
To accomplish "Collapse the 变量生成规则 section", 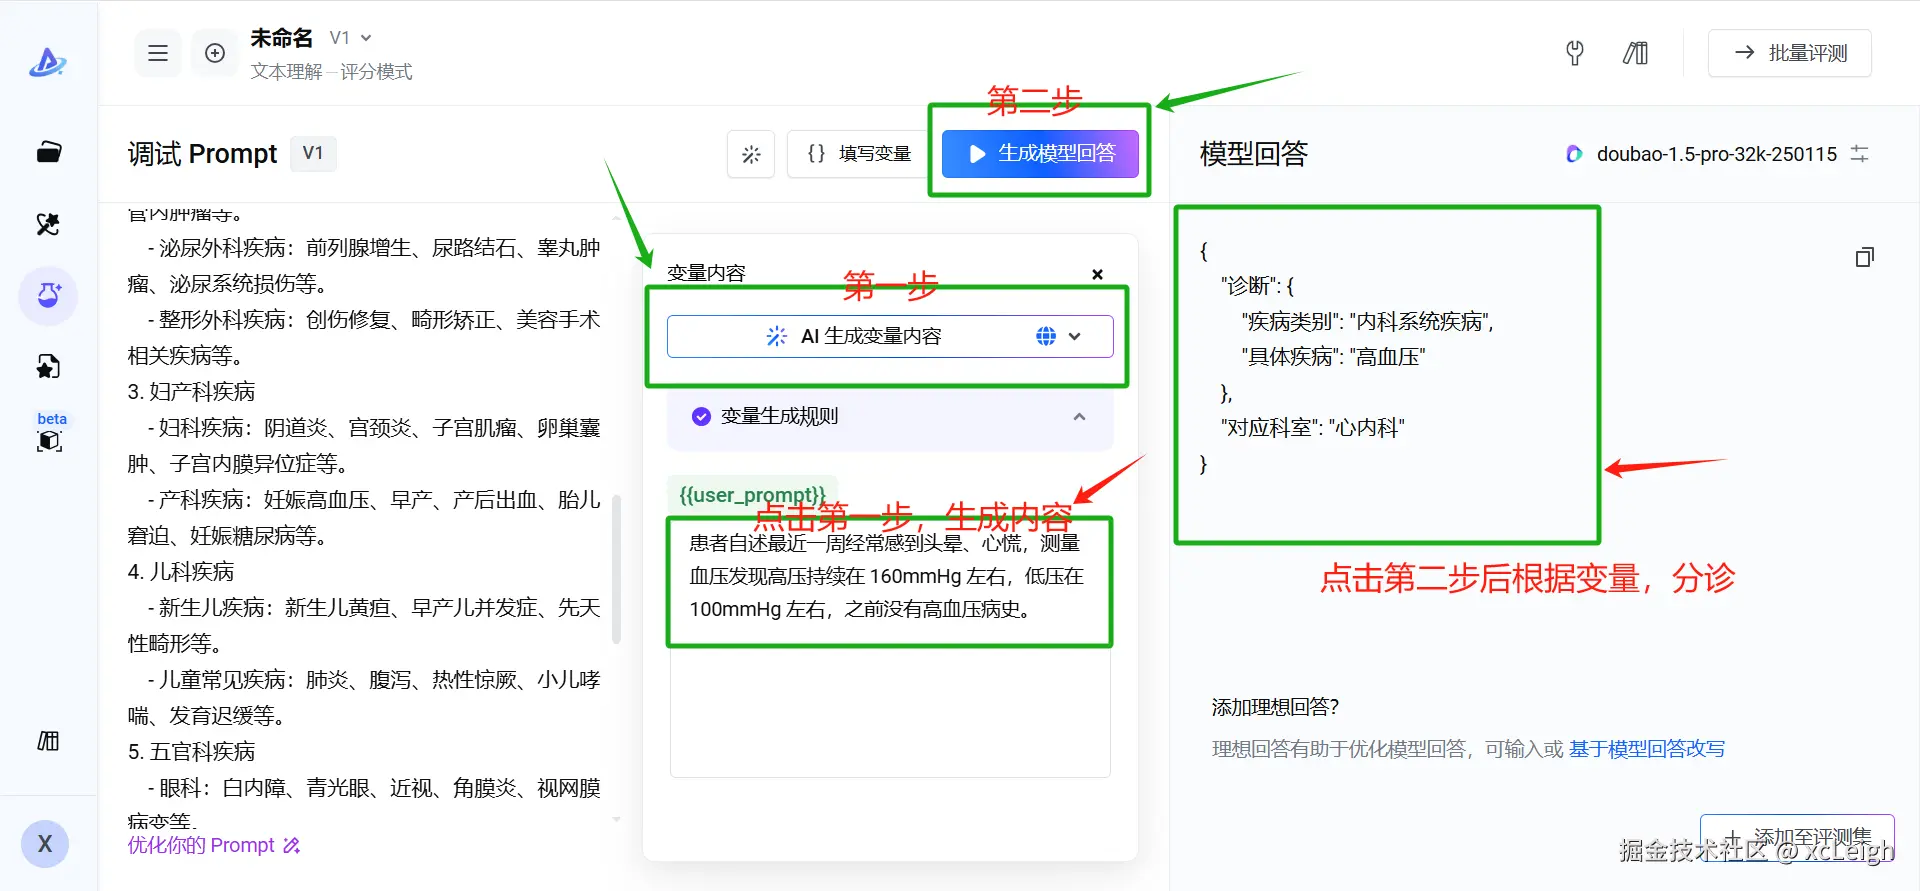I will 1079,417.
